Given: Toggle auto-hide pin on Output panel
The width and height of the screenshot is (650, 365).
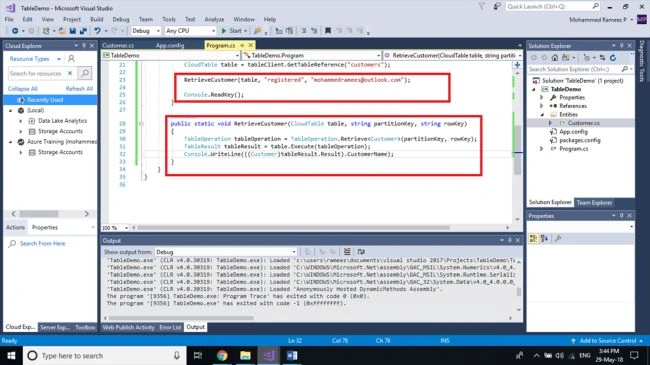Looking at the screenshot, I should (x=509, y=240).
